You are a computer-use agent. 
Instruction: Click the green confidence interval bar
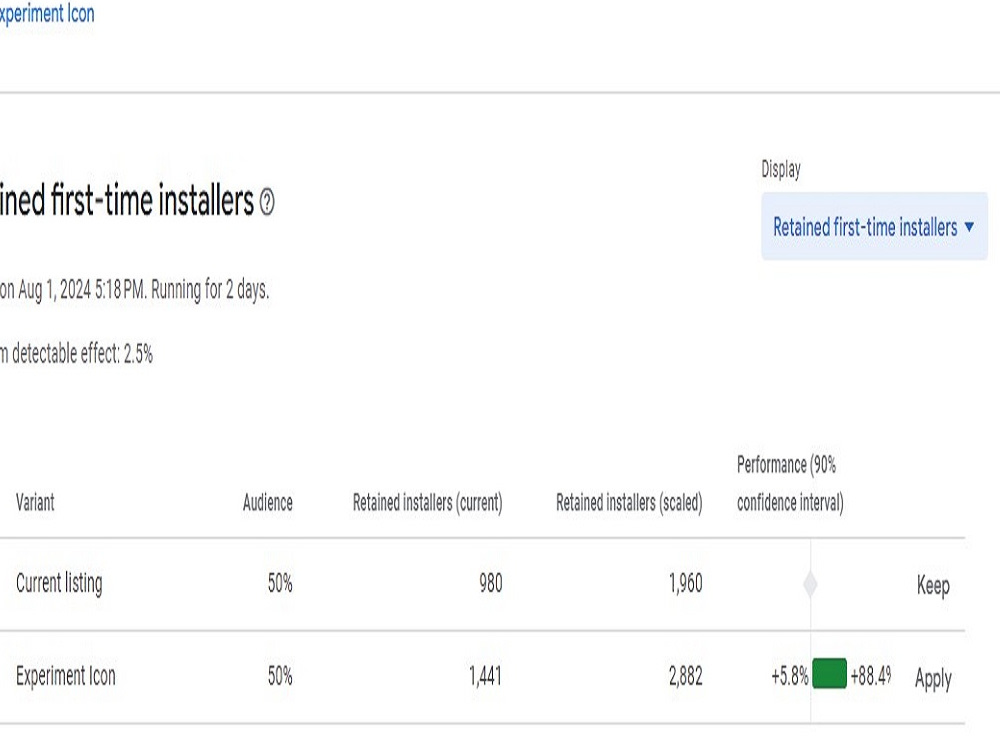tap(829, 675)
